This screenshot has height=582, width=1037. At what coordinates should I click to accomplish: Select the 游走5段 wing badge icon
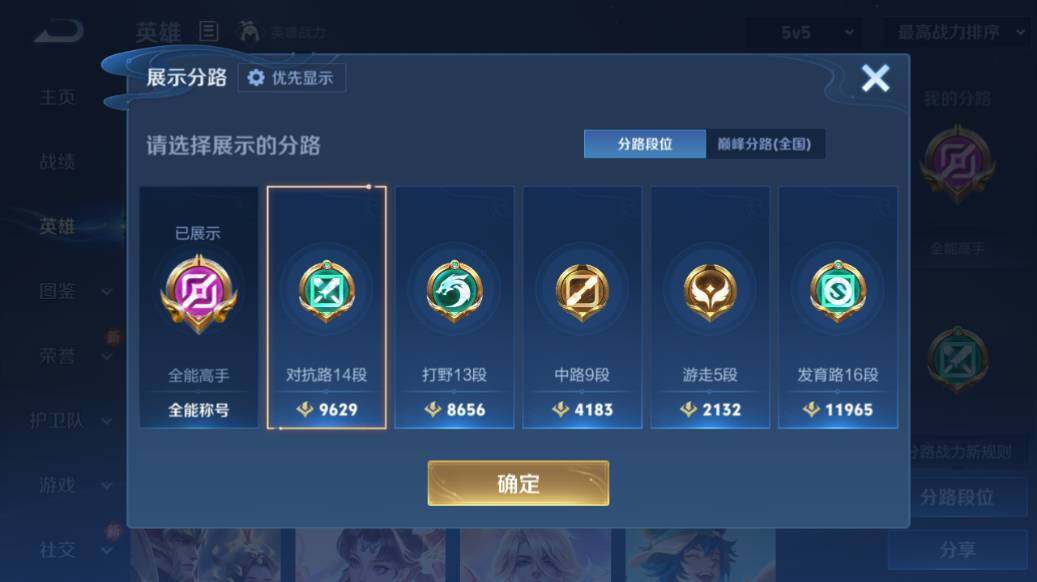(x=710, y=291)
